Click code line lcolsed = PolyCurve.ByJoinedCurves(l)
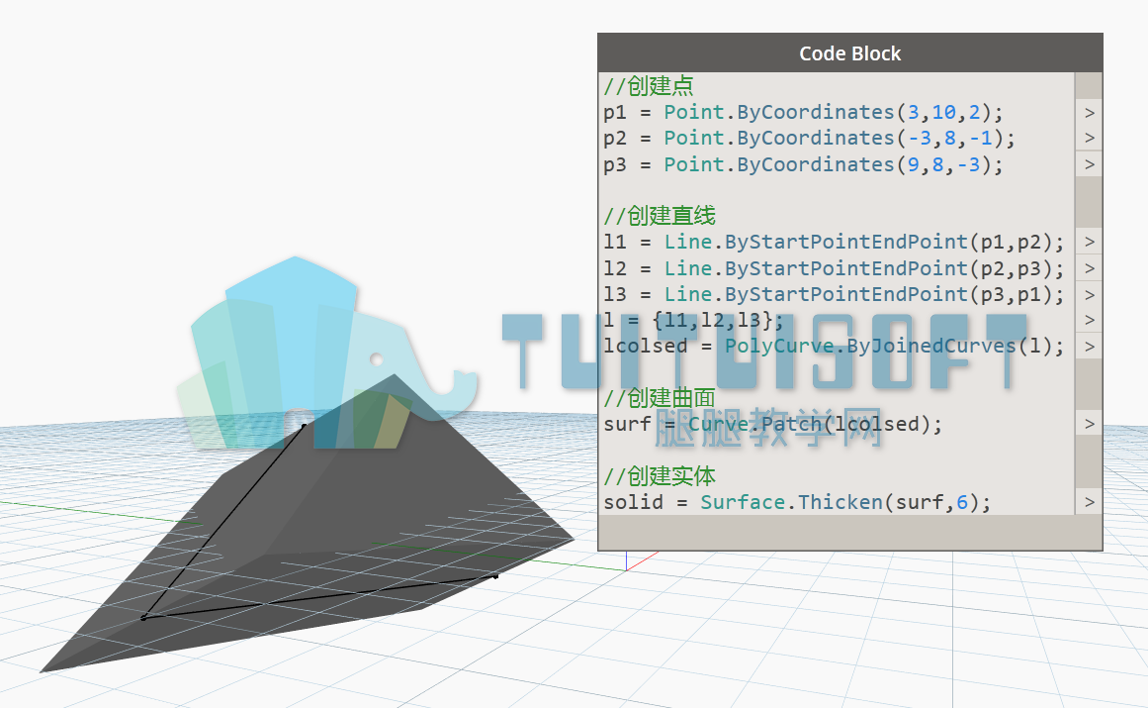Viewport: 1148px width, 708px height. pyautogui.click(x=834, y=346)
